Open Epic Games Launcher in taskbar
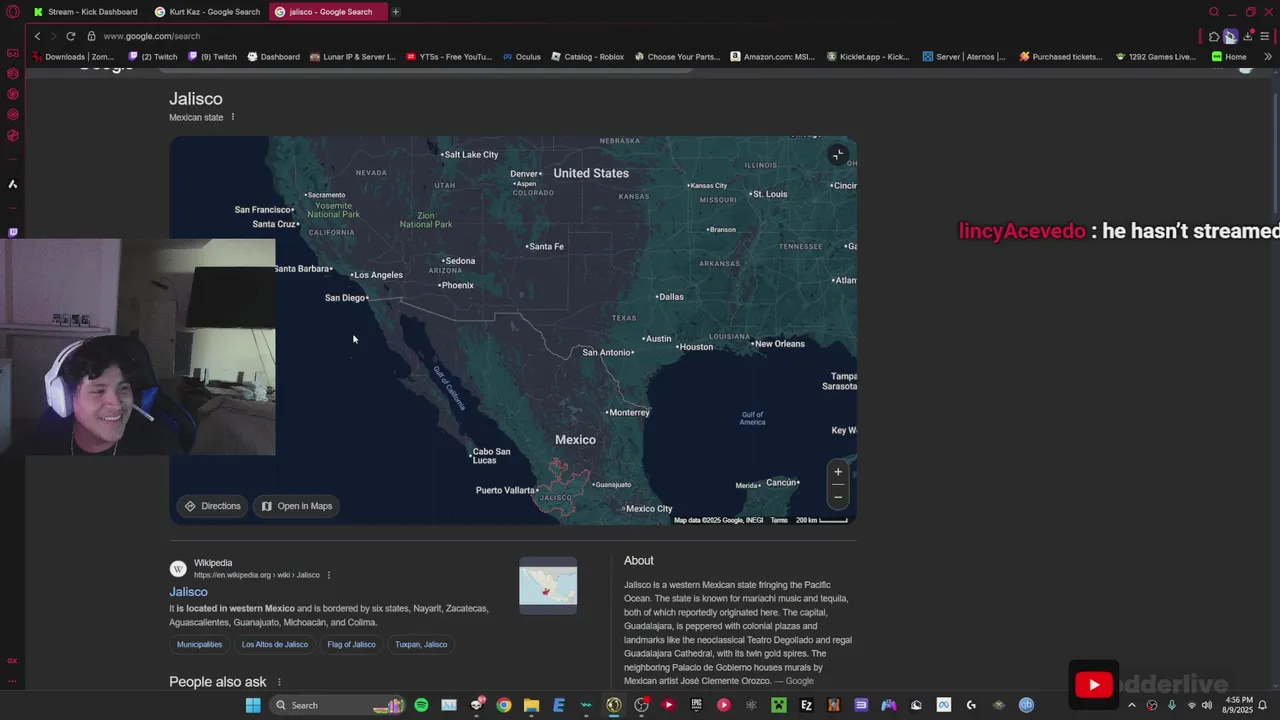 [696, 705]
